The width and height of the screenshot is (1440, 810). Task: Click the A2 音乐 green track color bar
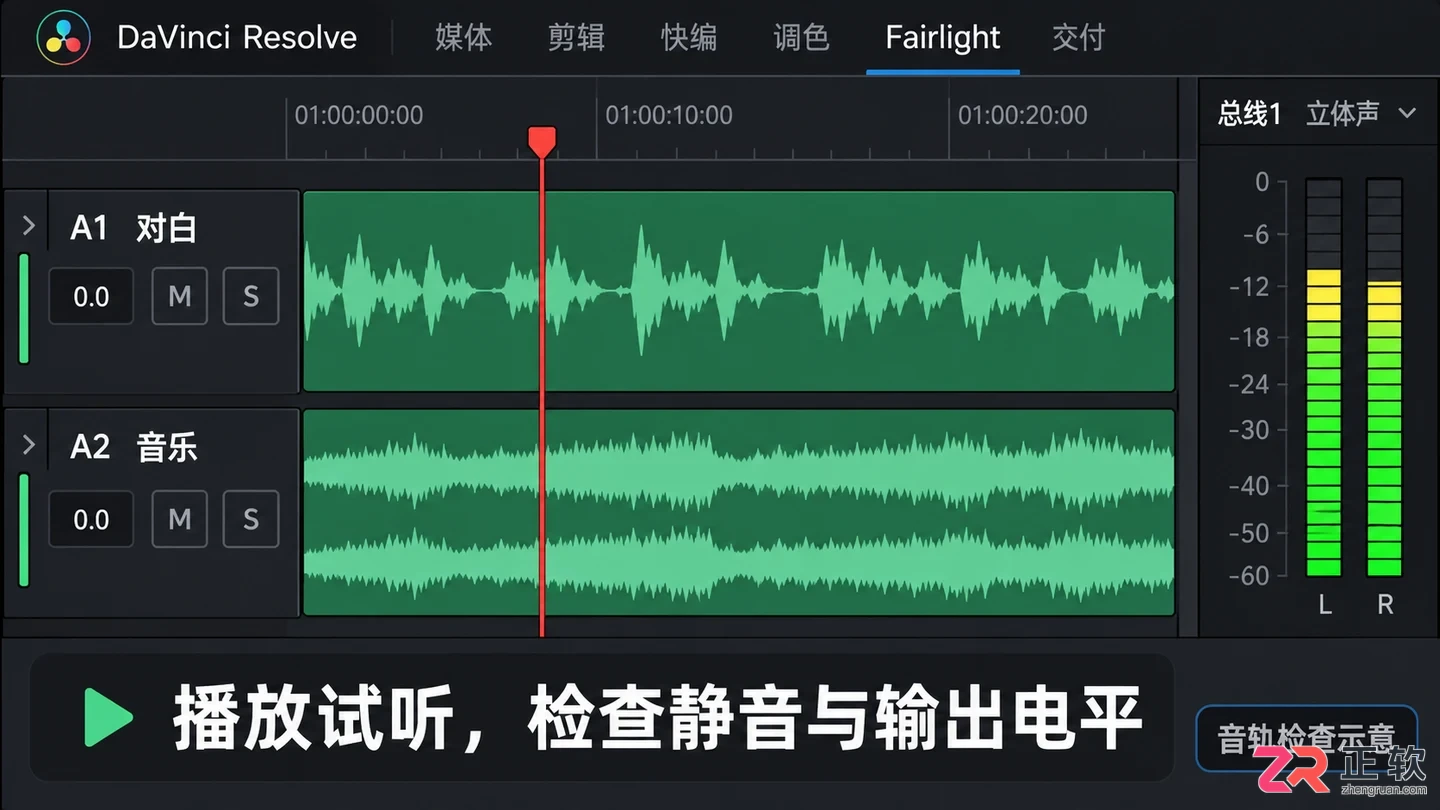(x=24, y=530)
